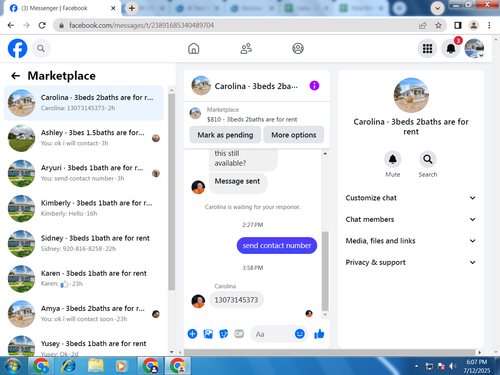Go to the Home feed icon
This screenshot has height=375, width=500.
click(x=194, y=49)
